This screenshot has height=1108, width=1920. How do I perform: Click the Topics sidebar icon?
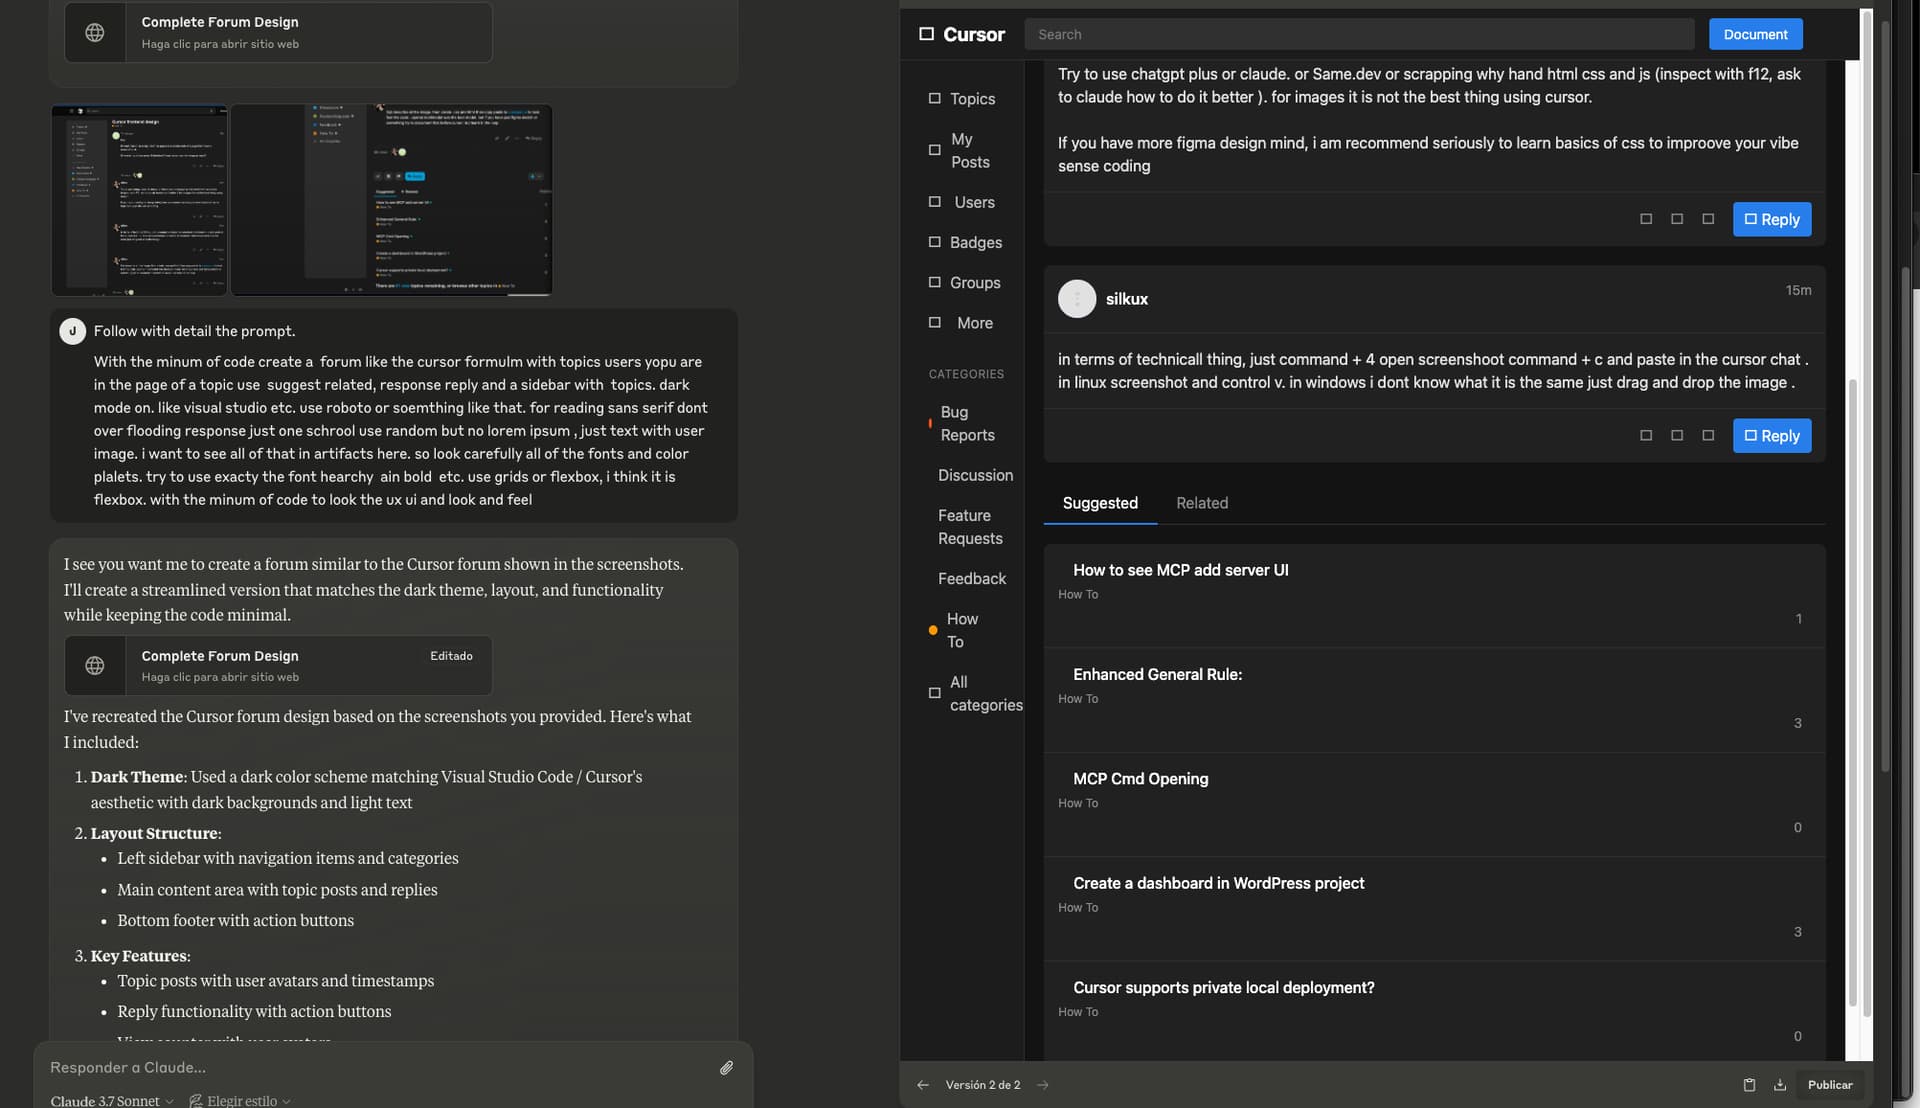(934, 98)
